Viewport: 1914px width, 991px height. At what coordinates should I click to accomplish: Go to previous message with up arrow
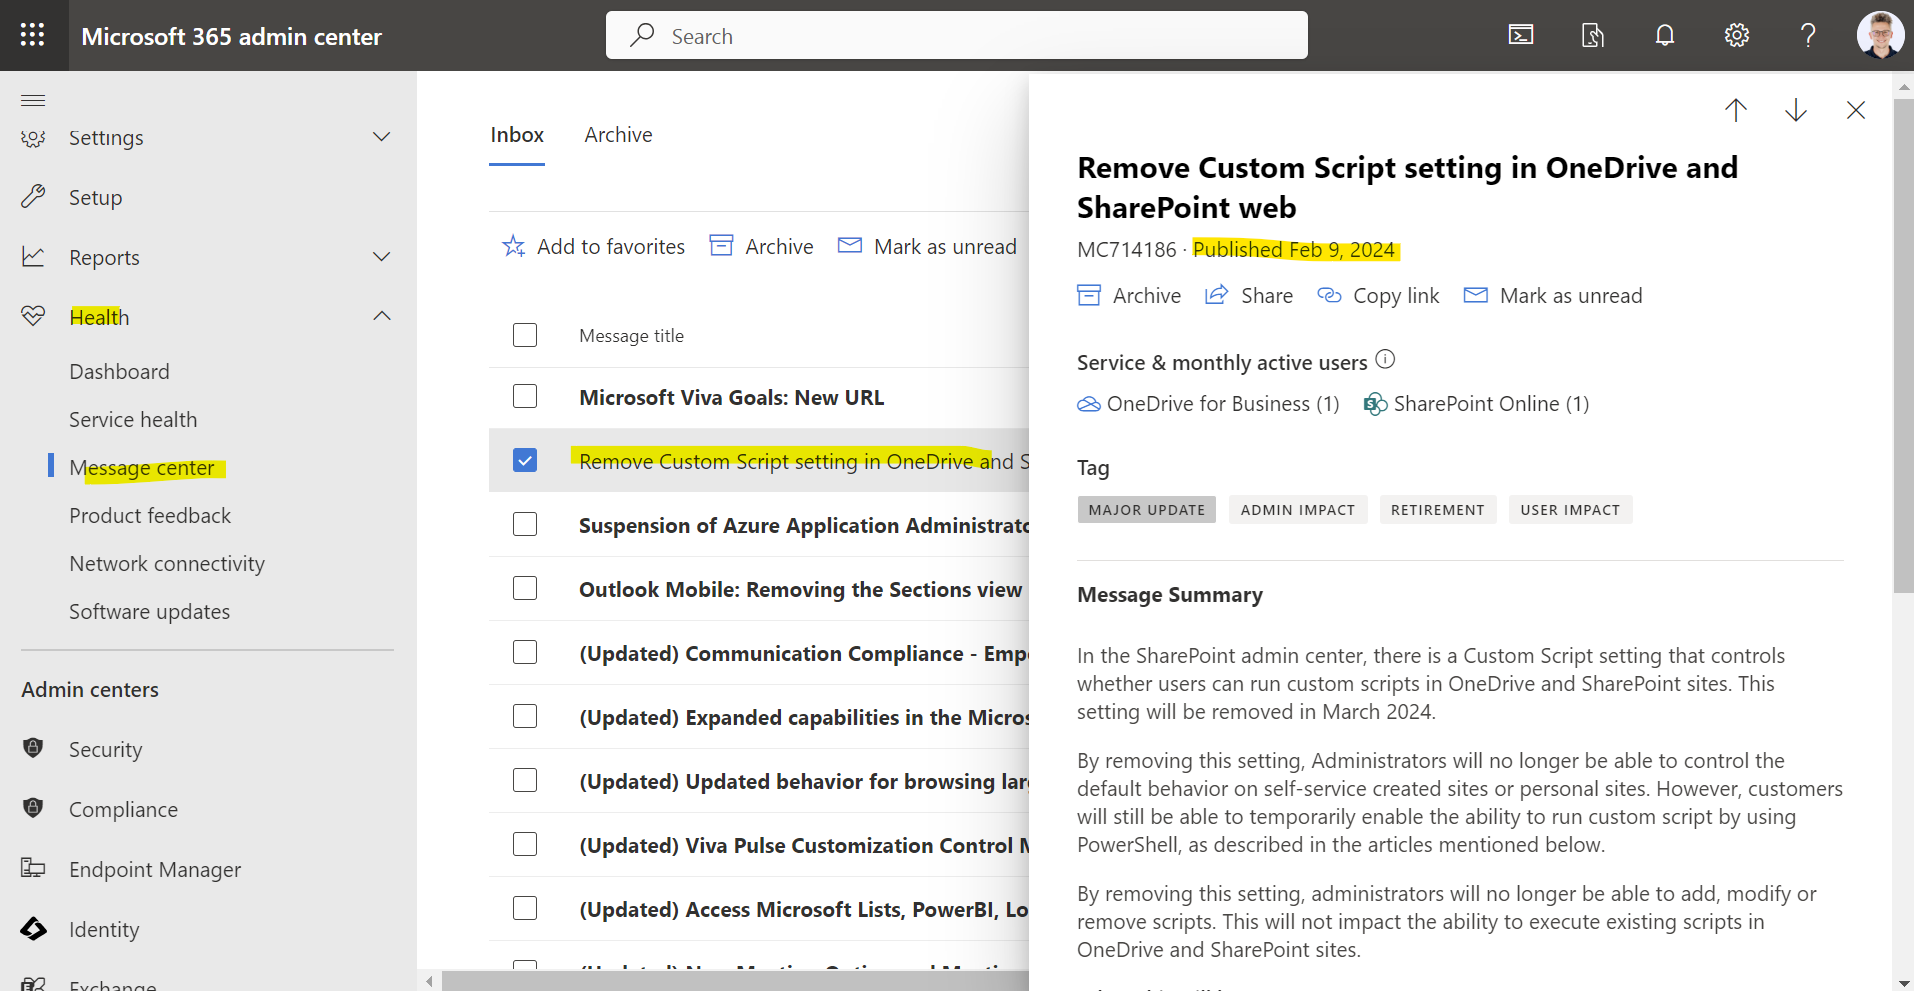(1735, 110)
